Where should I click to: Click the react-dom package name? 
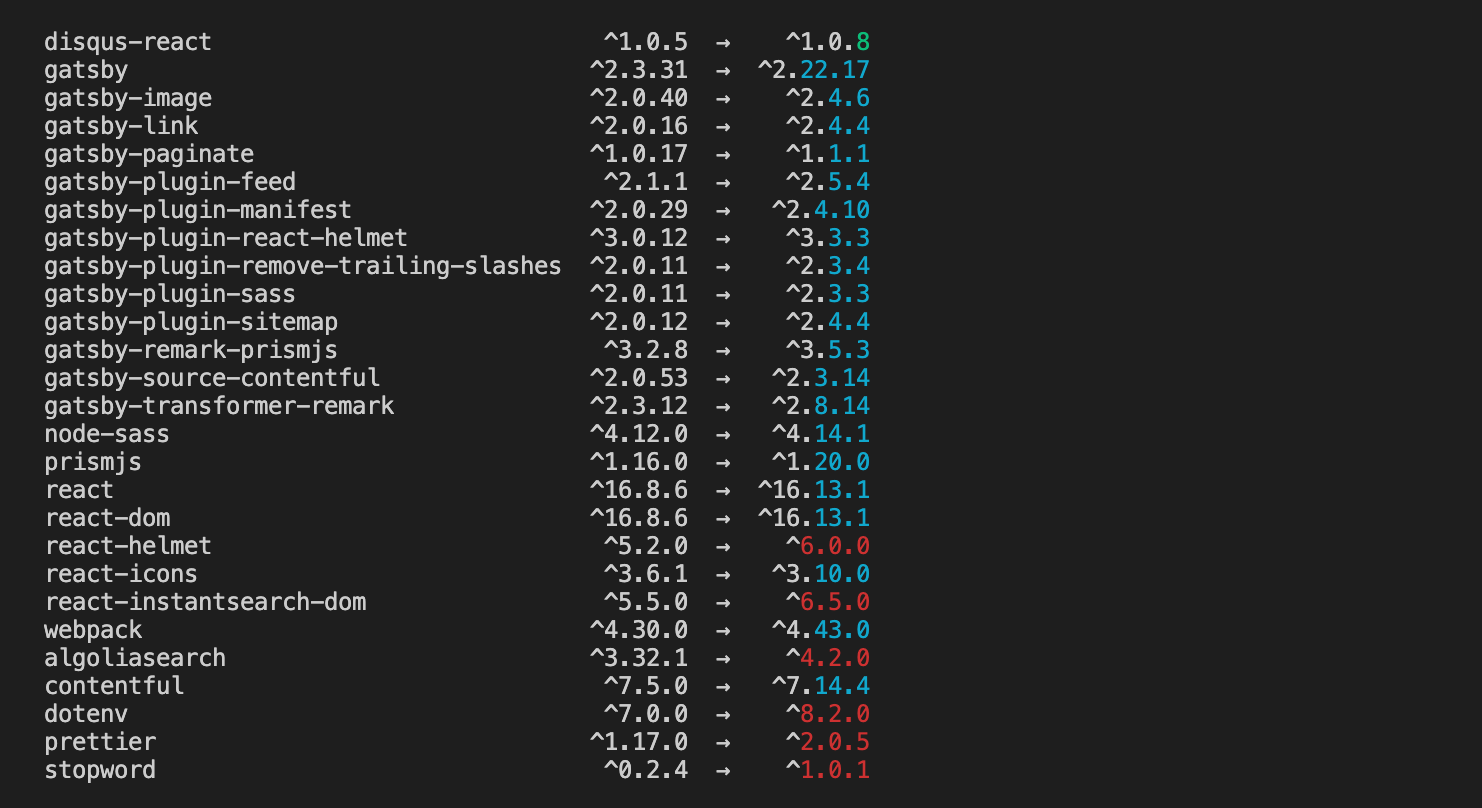tap(107, 518)
